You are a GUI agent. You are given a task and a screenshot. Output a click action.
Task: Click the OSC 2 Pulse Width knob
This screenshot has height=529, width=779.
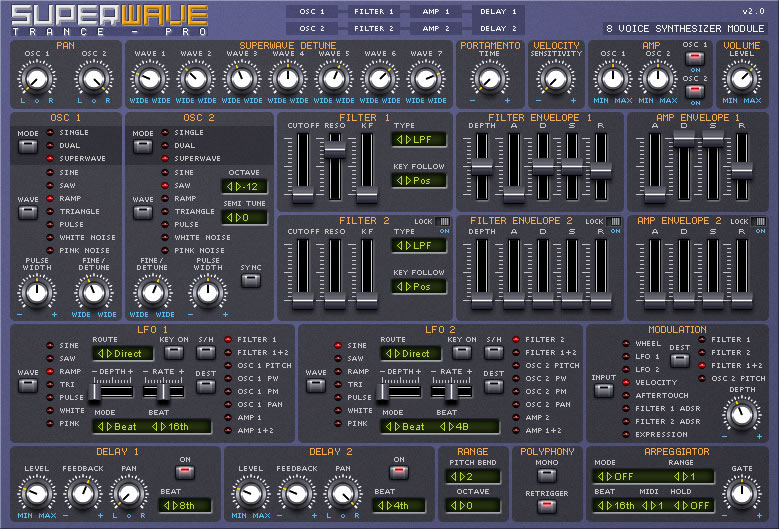coord(208,293)
